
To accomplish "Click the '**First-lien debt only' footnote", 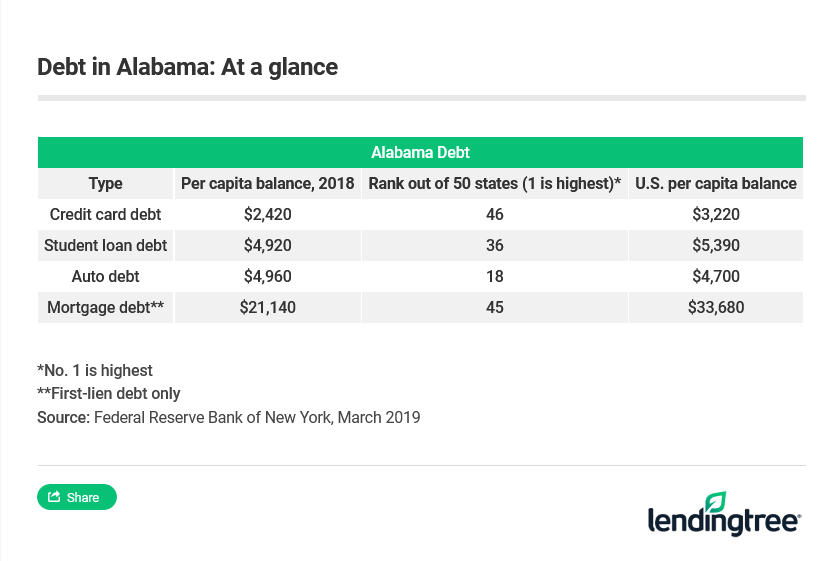I will [x=109, y=393].
